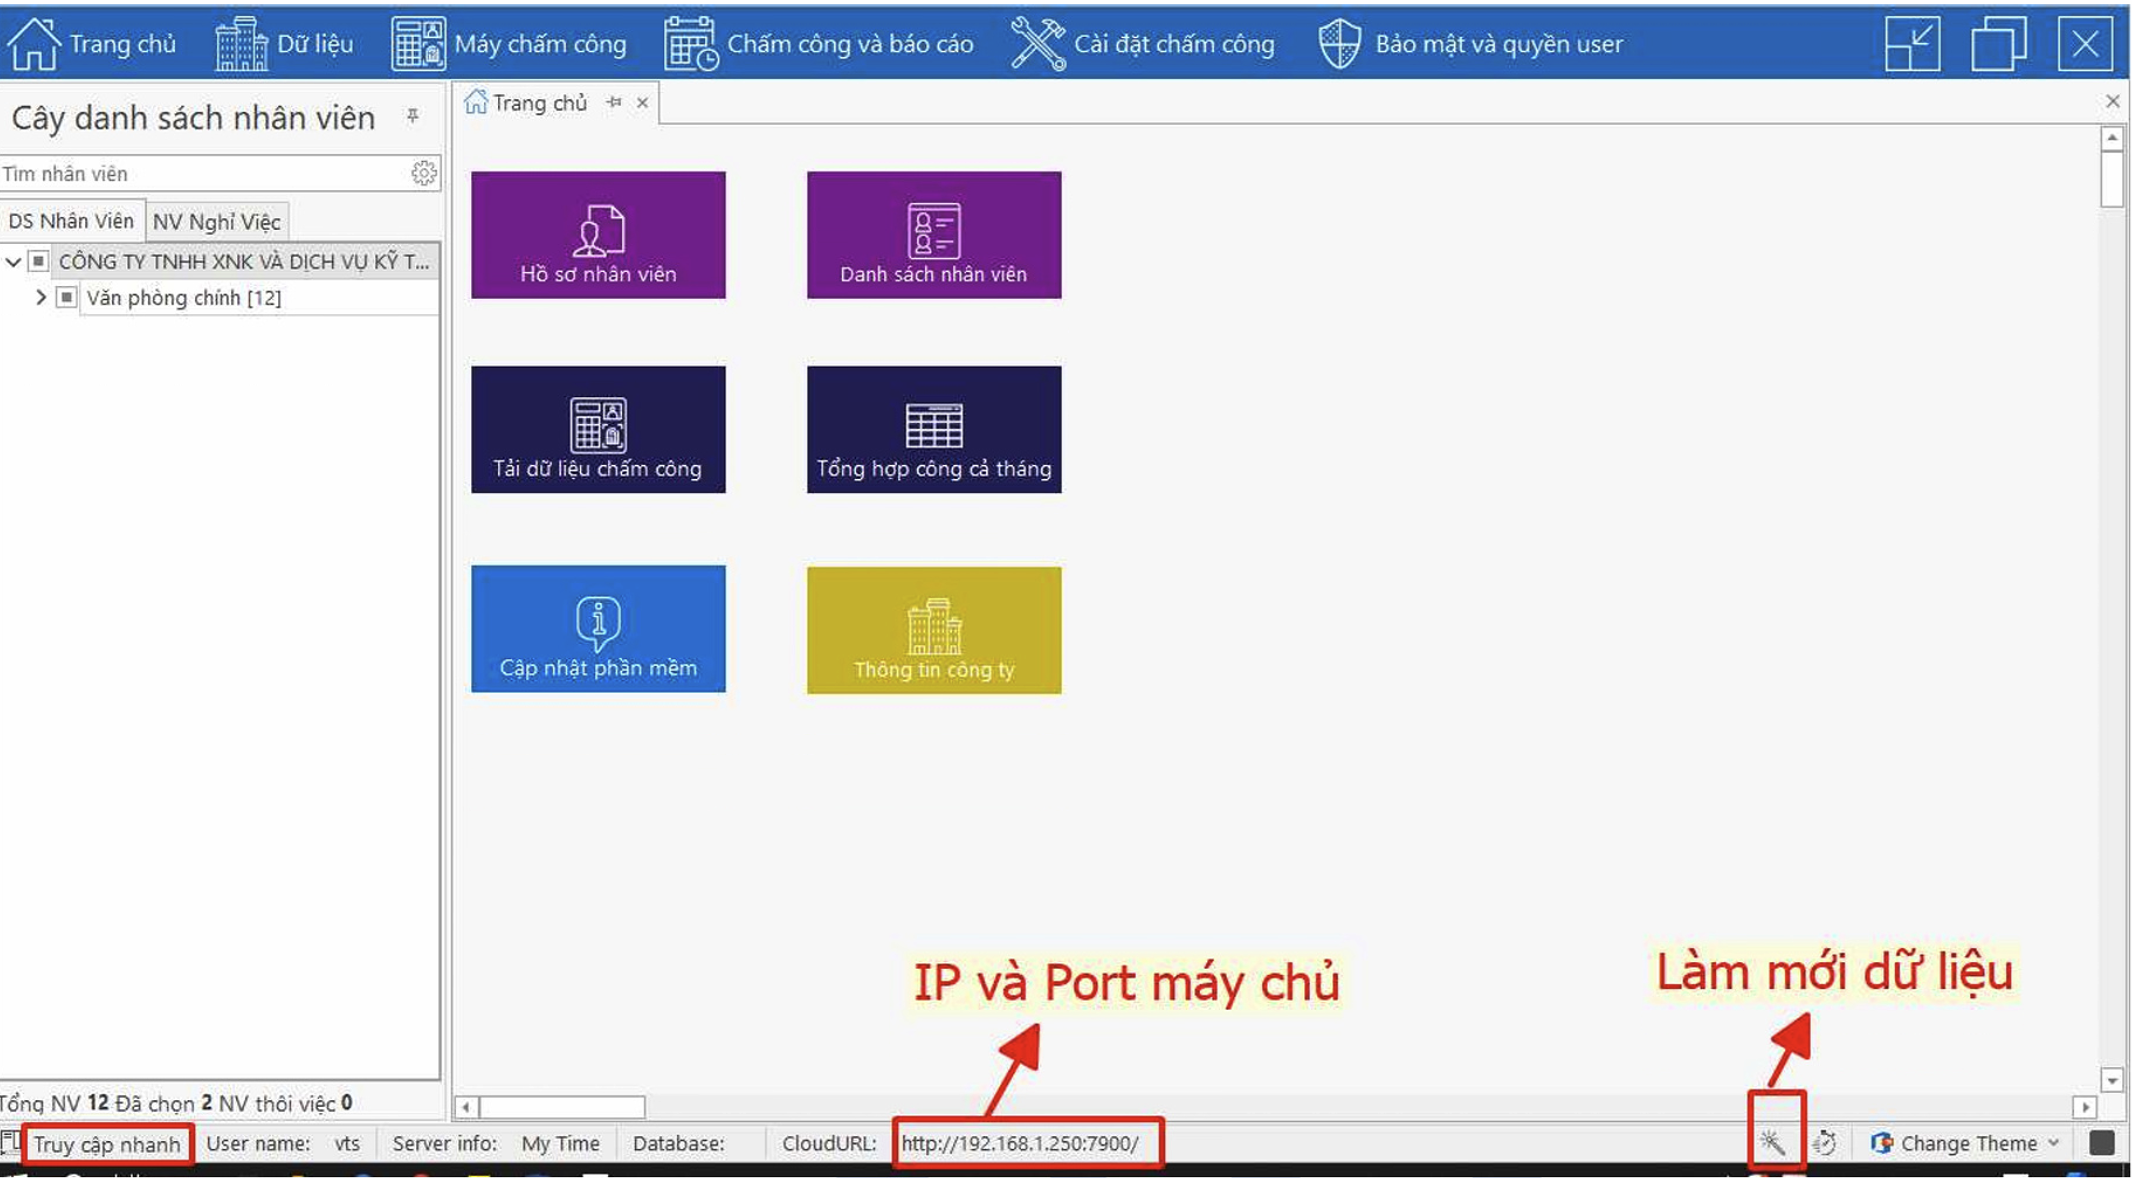Image resolution: width=2132 pixels, height=1178 pixels.
Task: Launch Cập nhật phần mềm tile
Action: pyautogui.click(x=597, y=628)
